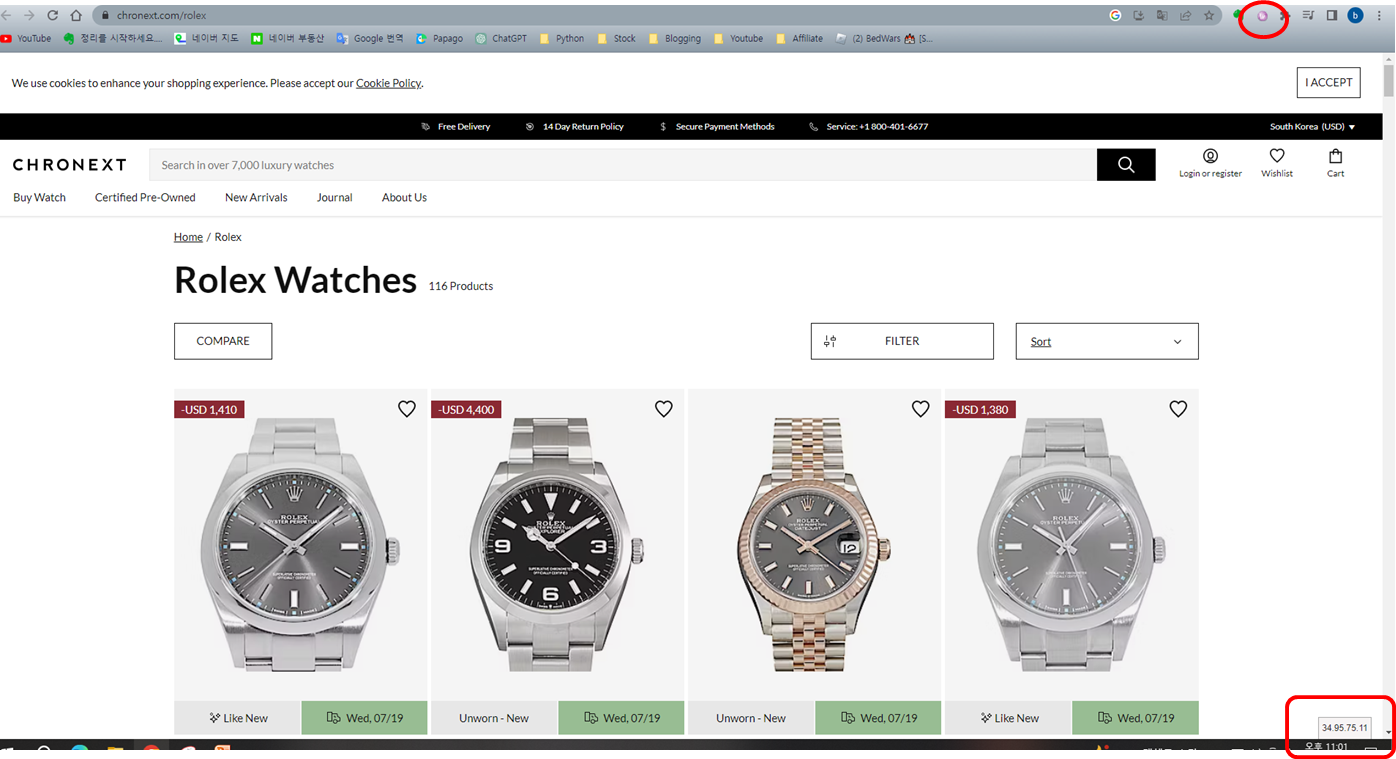Accept cookies with I ACCEPT button
1396x759 pixels.
coord(1329,83)
